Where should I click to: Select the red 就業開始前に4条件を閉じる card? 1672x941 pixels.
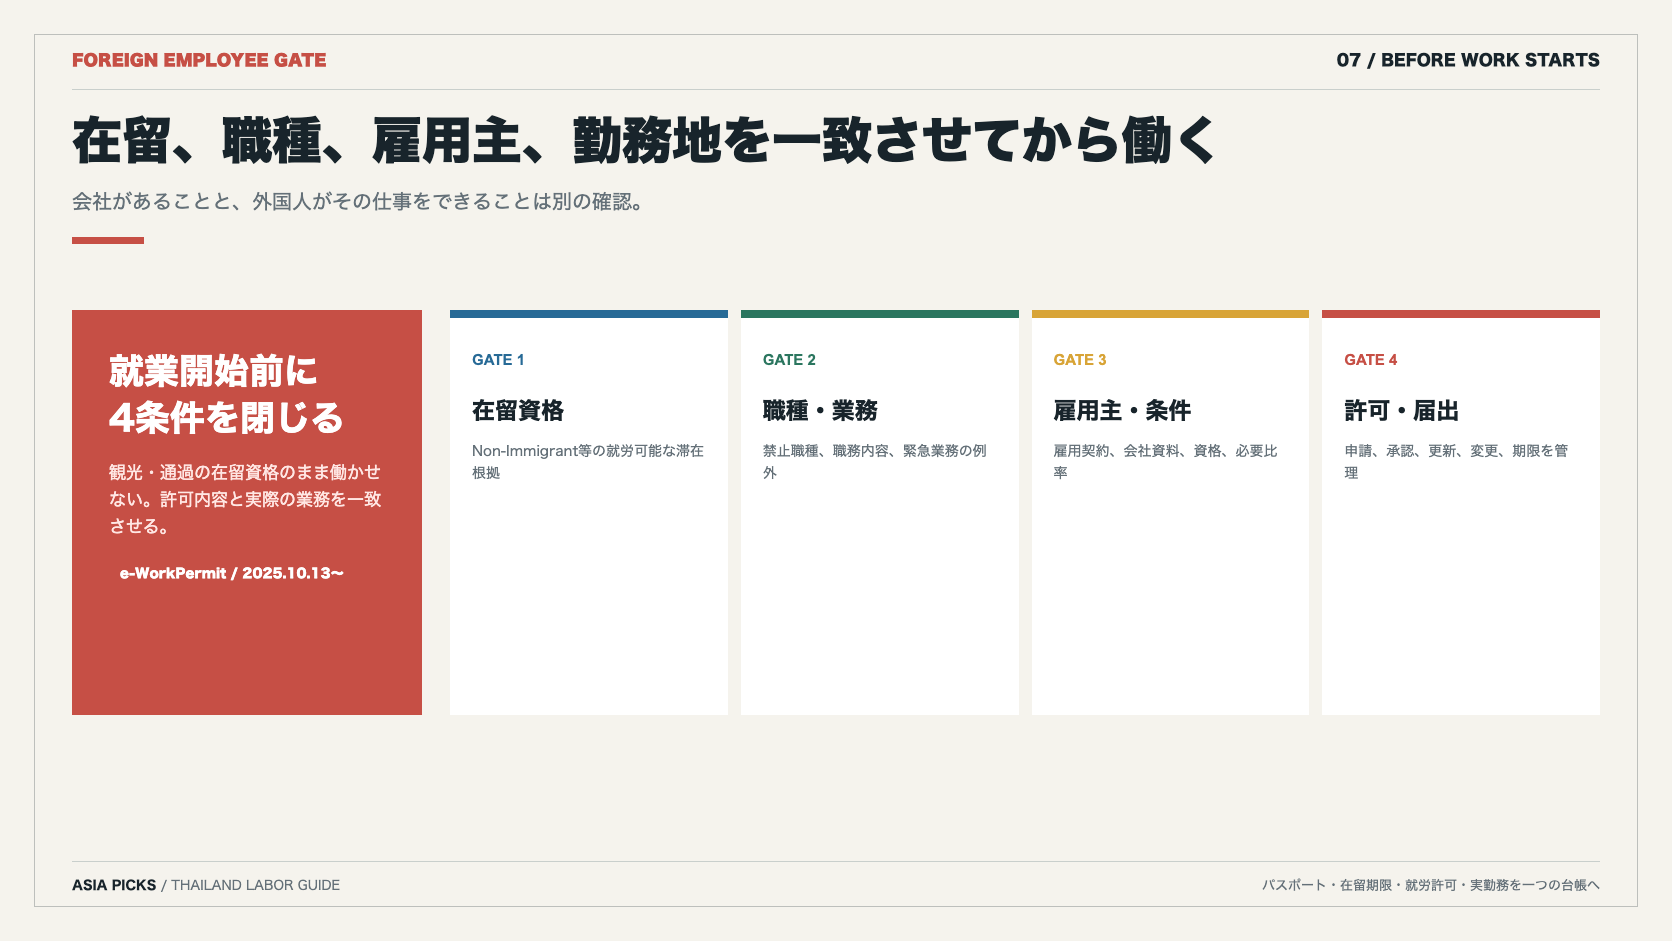247,512
